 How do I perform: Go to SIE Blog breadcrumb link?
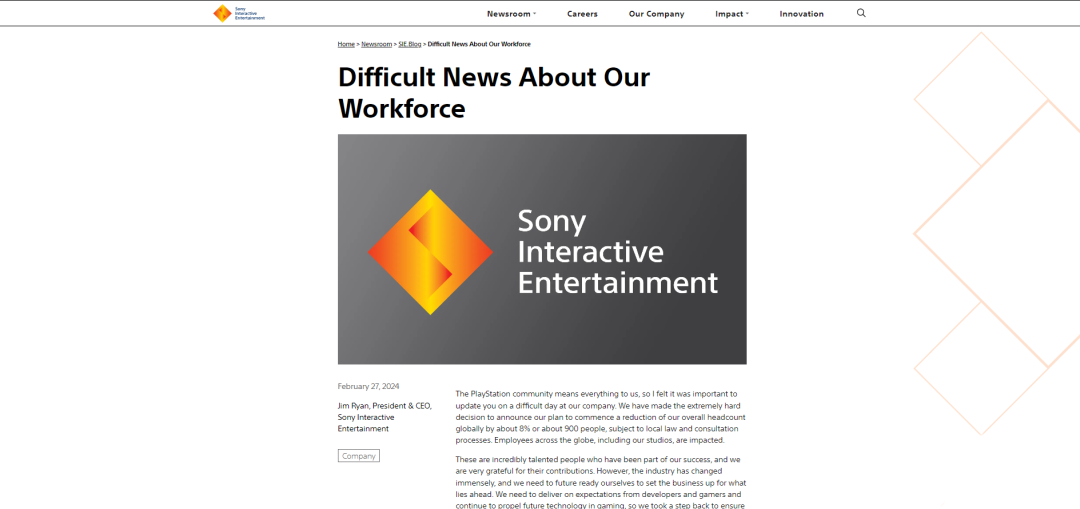click(x=410, y=44)
